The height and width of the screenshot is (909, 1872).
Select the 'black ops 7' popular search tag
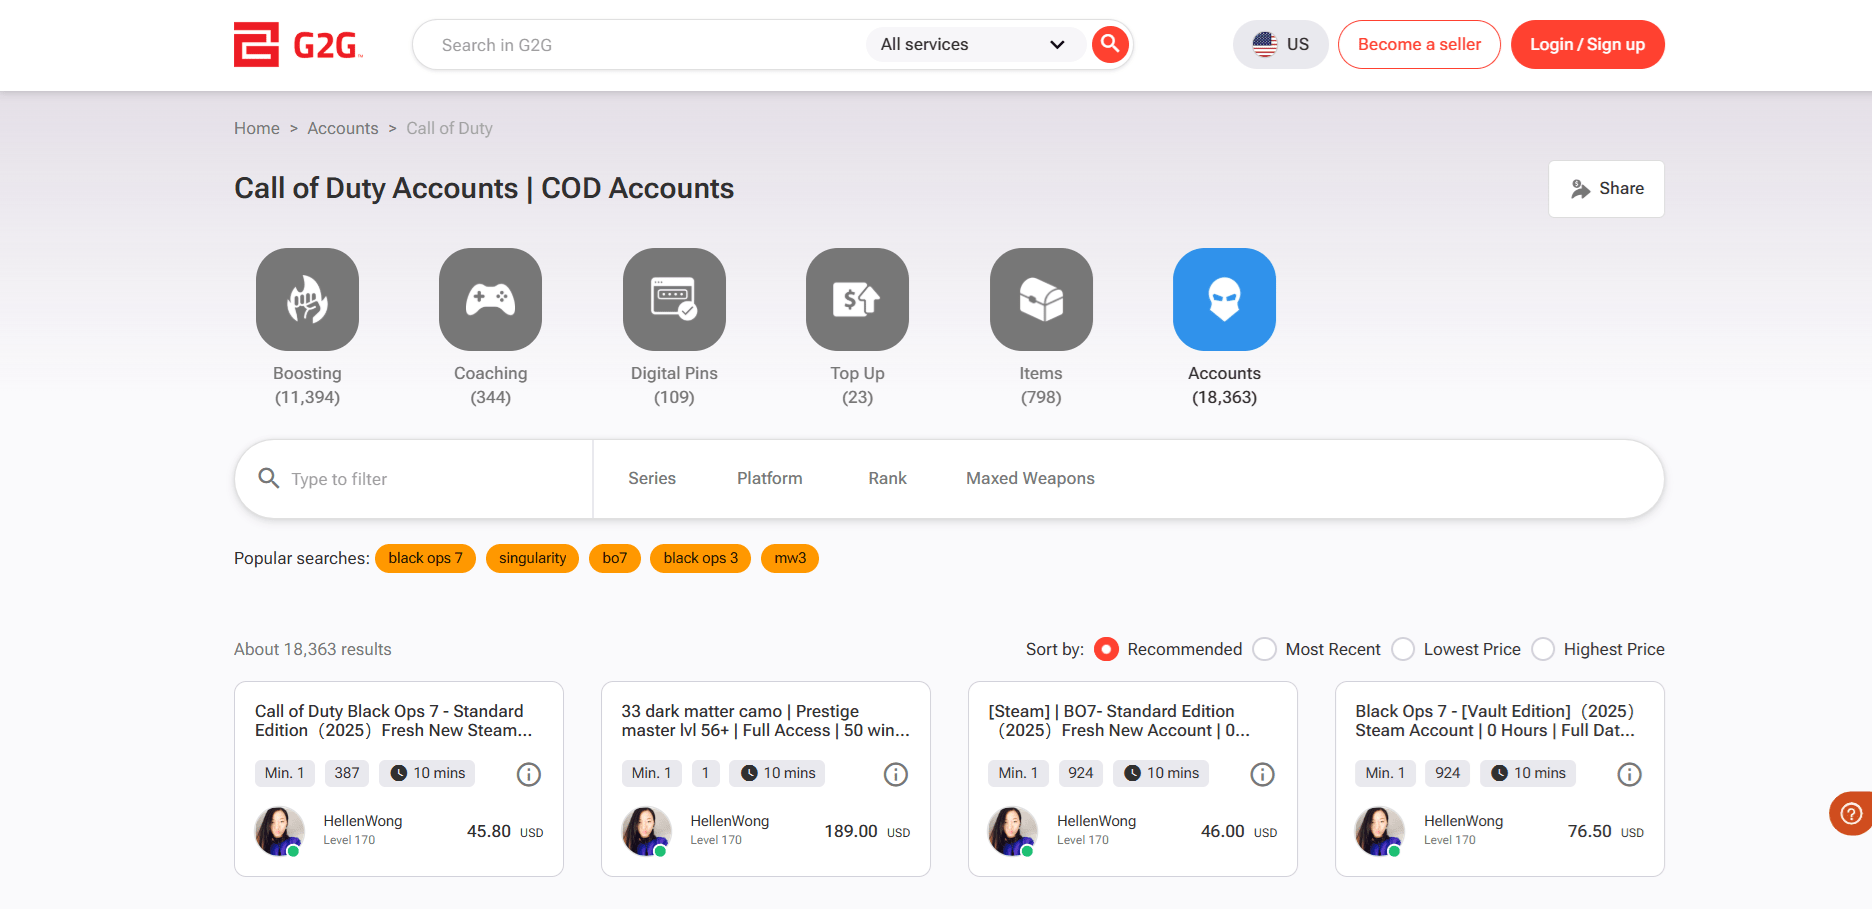pyautogui.click(x=425, y=558)
